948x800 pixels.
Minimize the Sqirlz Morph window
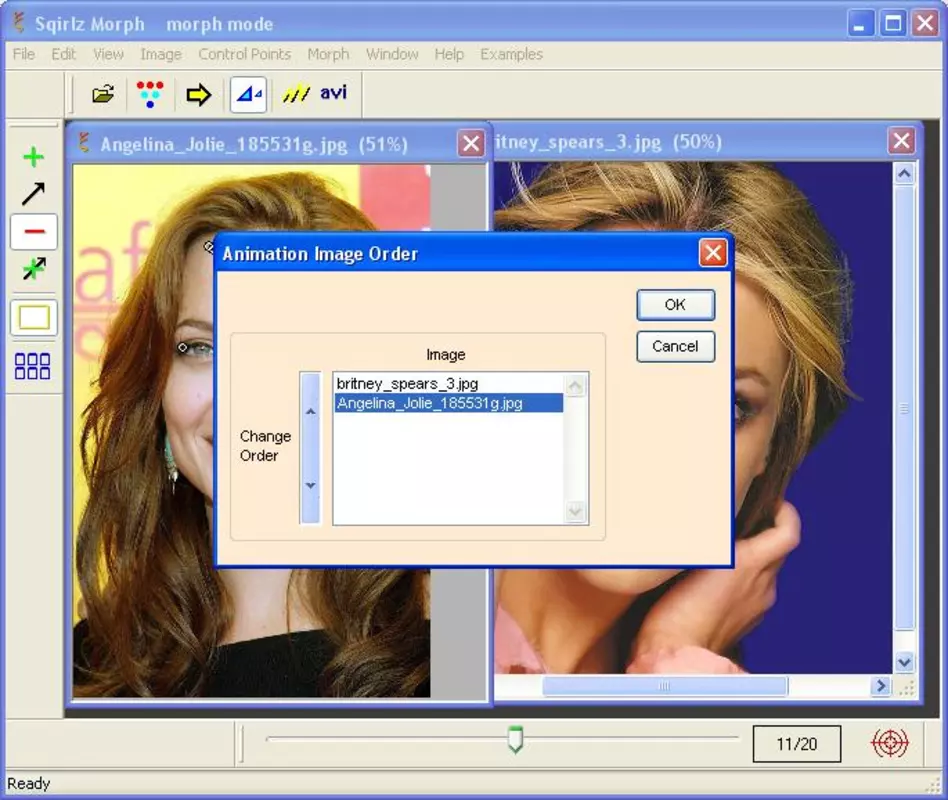[859, 24]
